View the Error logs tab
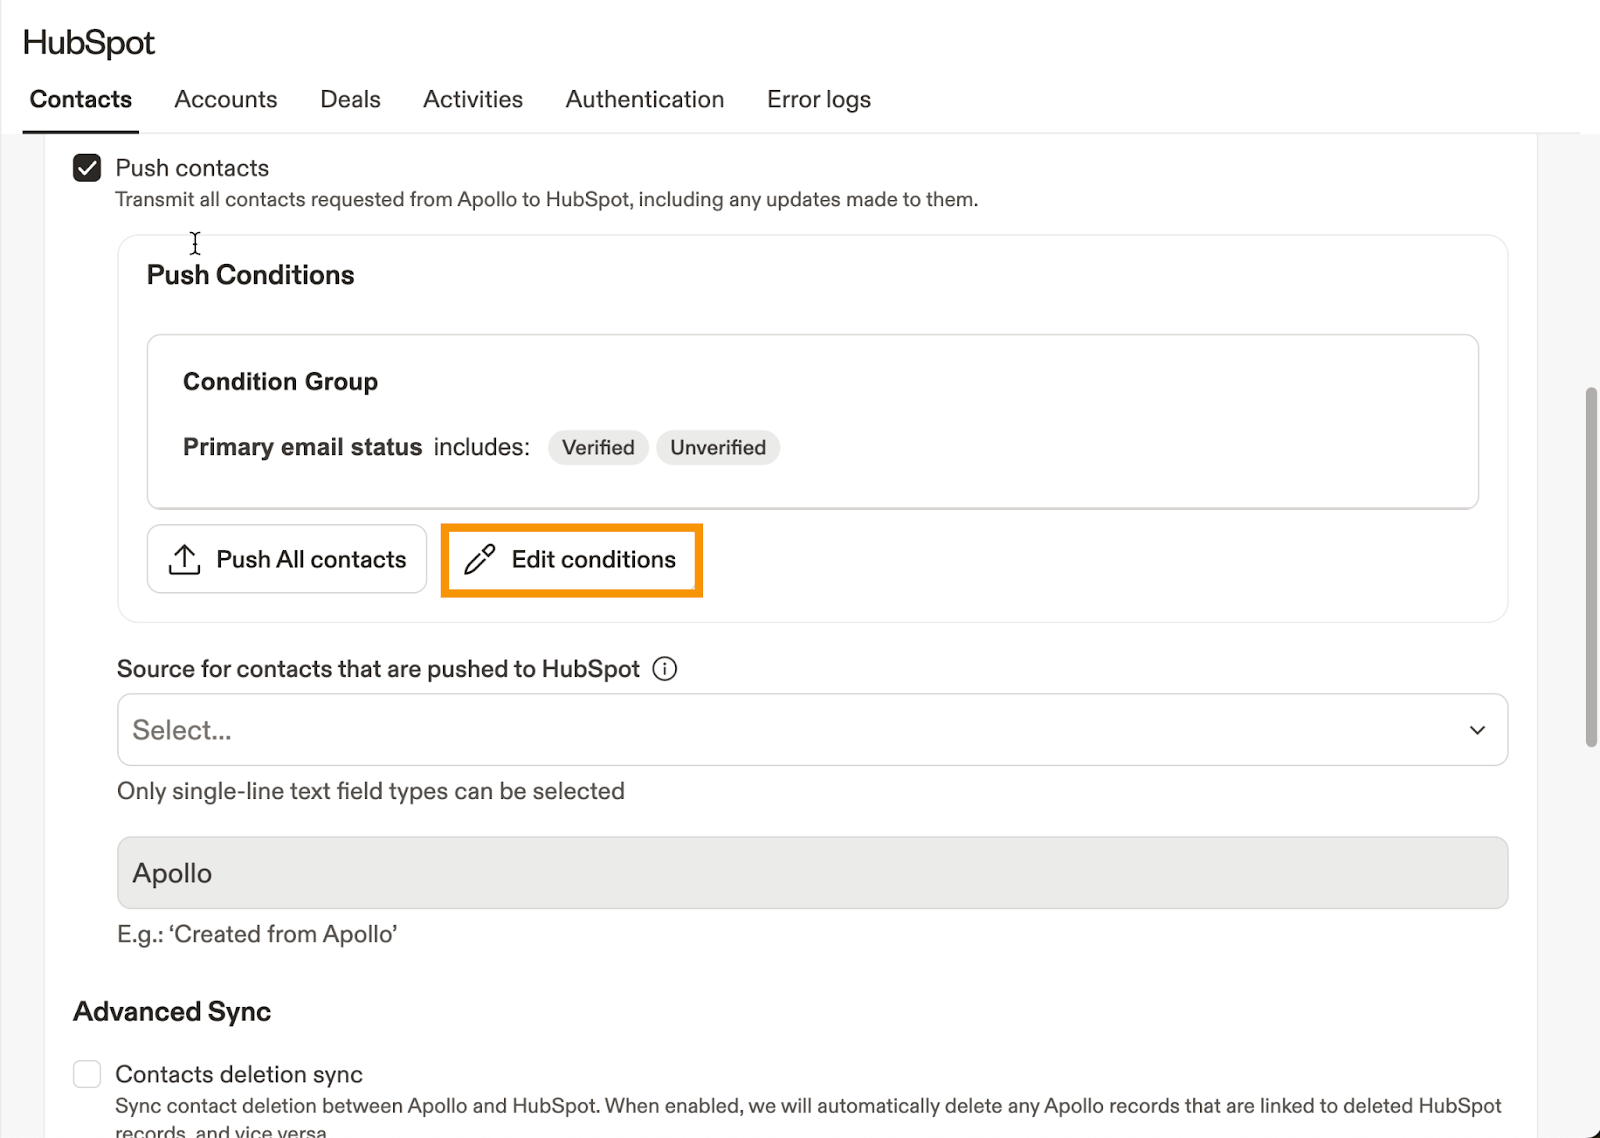The height and width of the screenshot is (1138, 1600). click(818, 99)
